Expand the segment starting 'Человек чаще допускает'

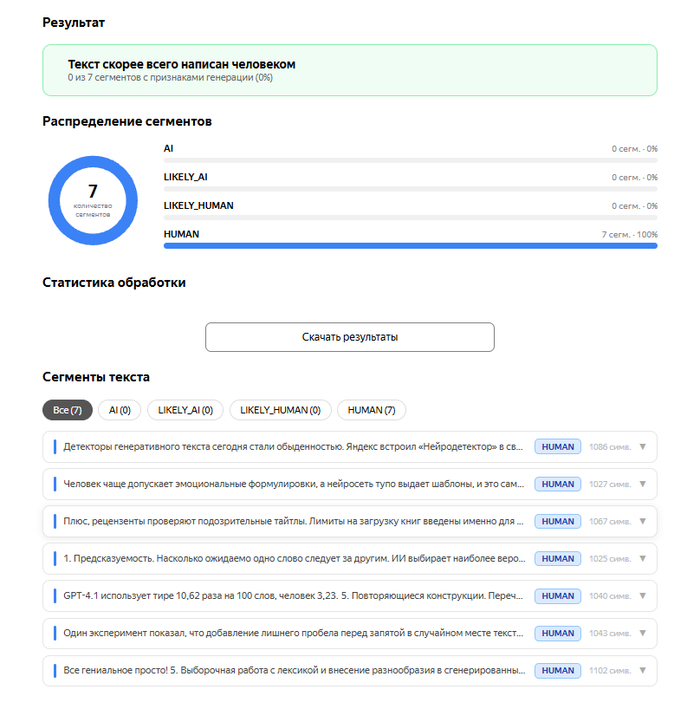(x=643, y=484)
